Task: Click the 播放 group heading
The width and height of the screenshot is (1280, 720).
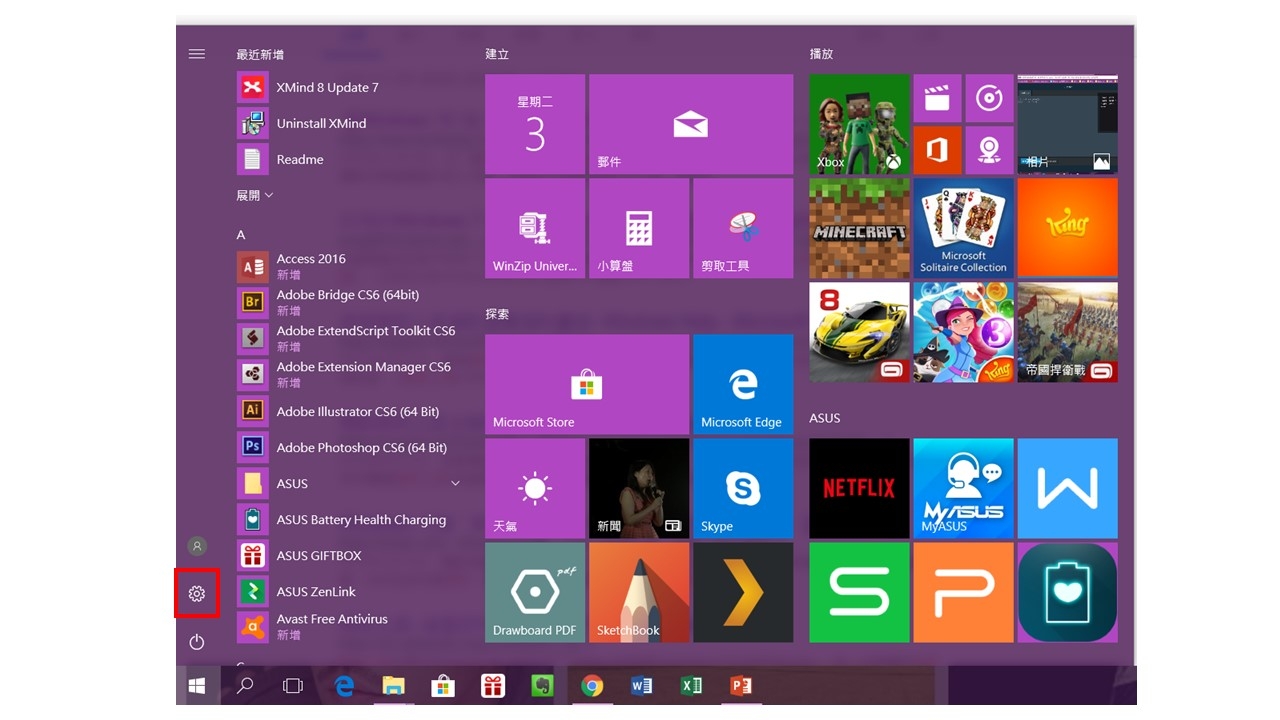Action: (x=821, y=54)
